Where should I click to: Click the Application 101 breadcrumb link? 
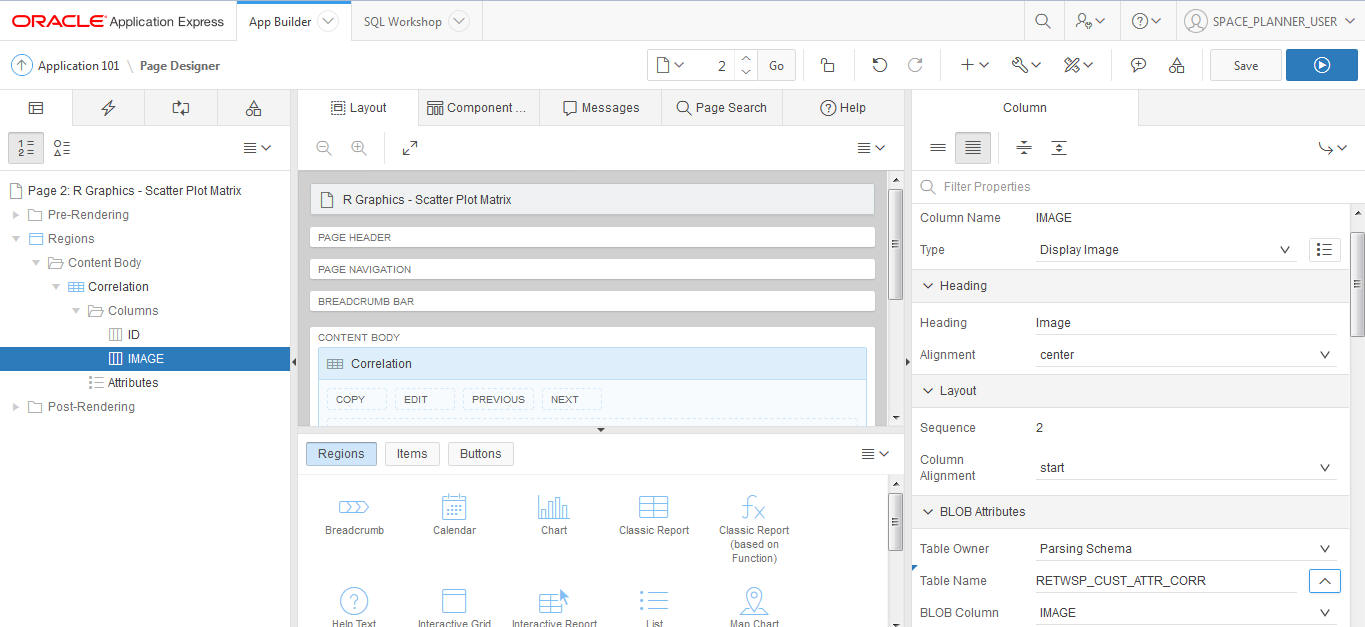point(78,66)
